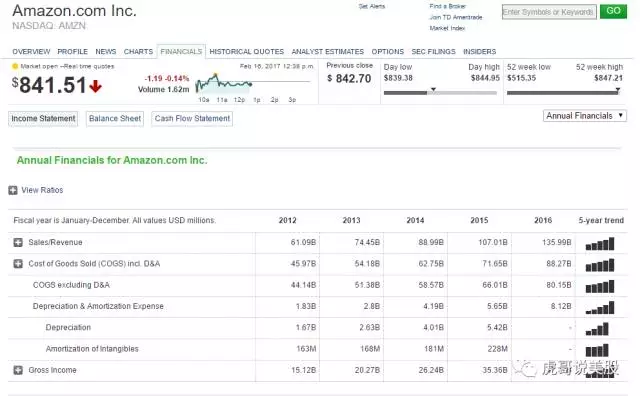
Task: Expand the Sales/Revenue row plus icon
Action: click(x=18, y=242)
